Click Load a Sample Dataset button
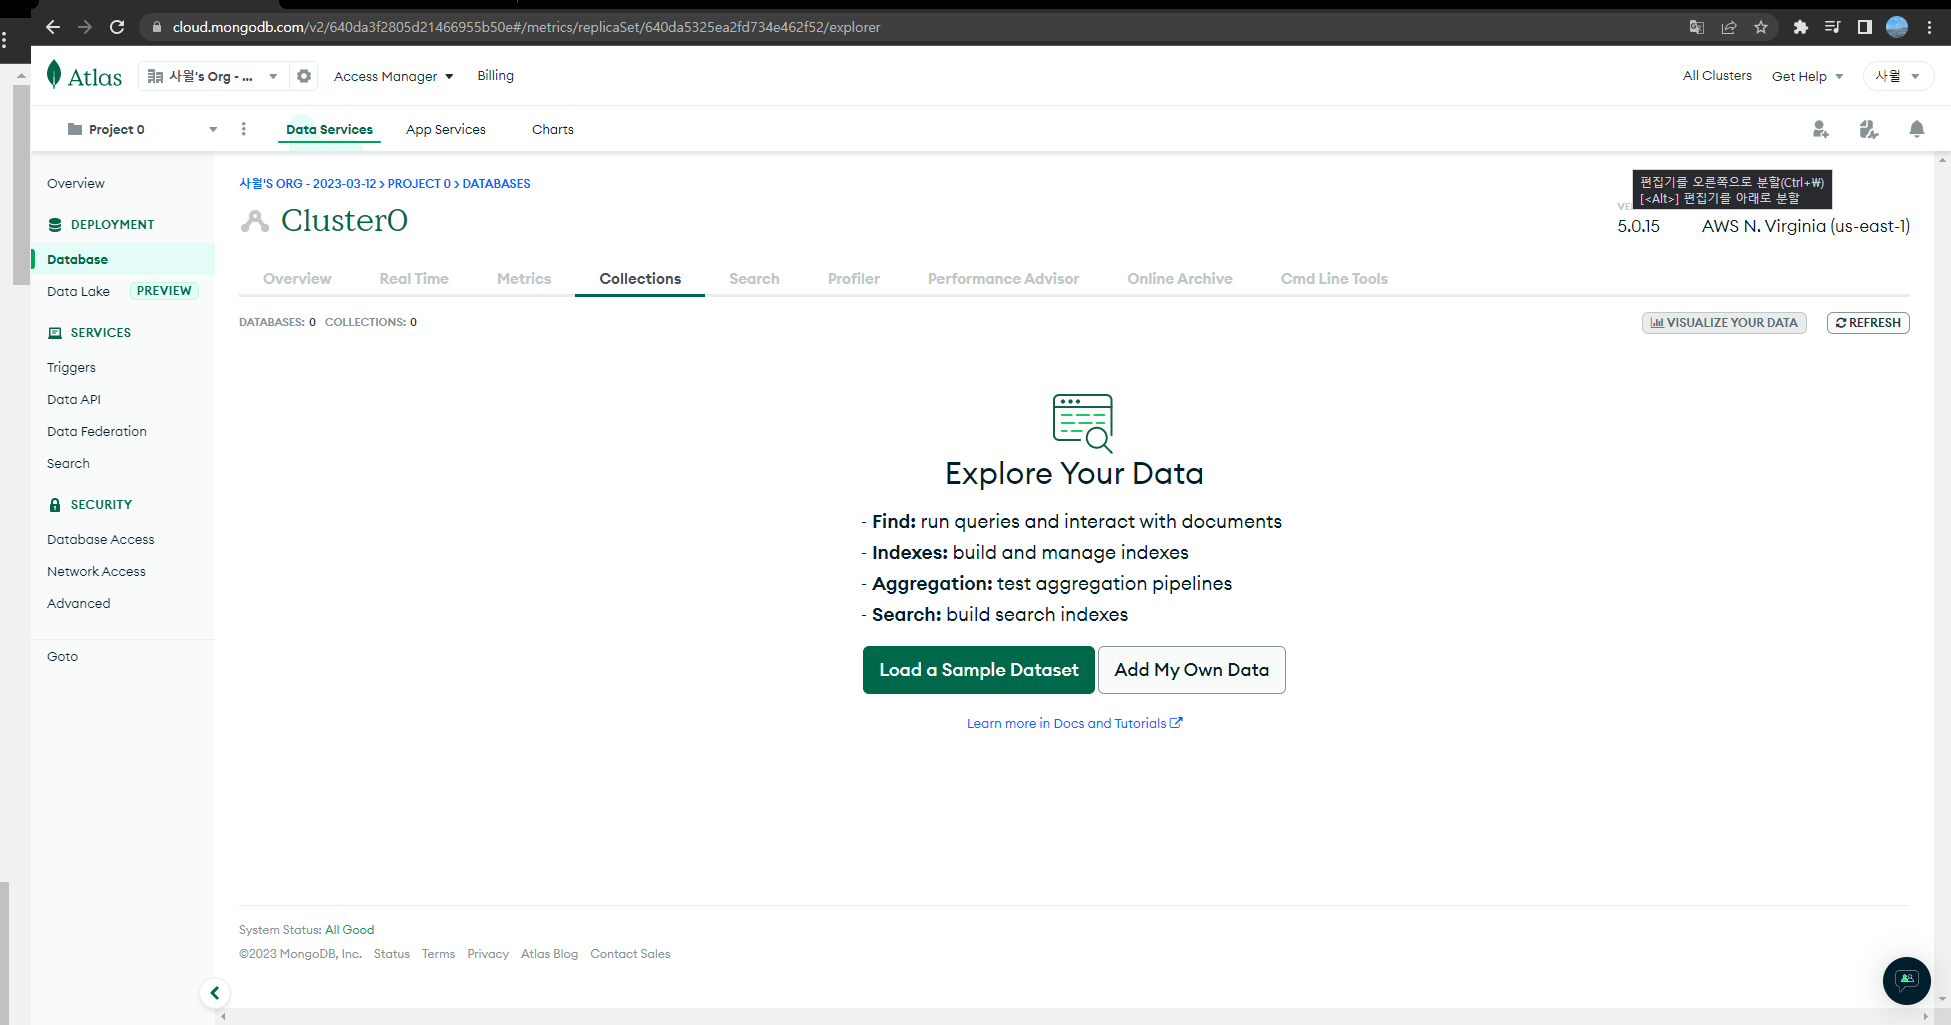This screenshot has width=1951, height=1025. (979, 670)
